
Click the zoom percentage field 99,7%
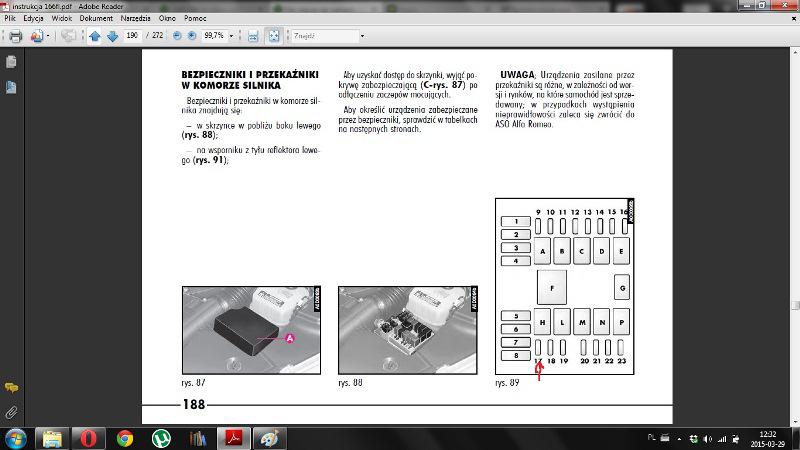214,36
